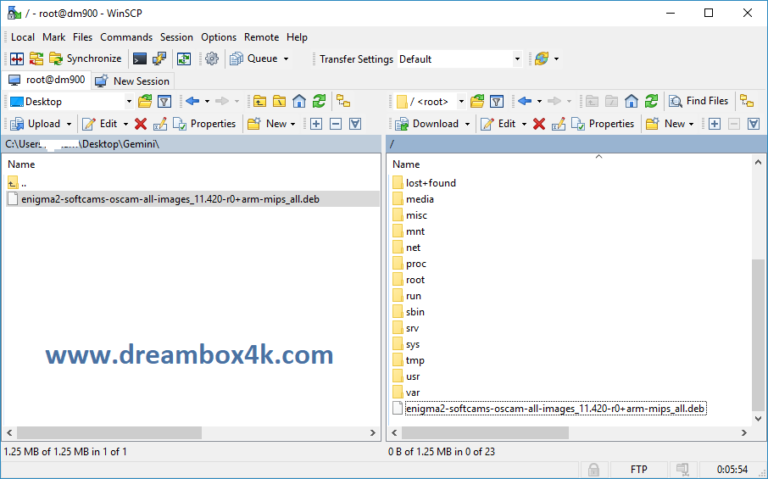Open the Commands menu

(126, 37)
